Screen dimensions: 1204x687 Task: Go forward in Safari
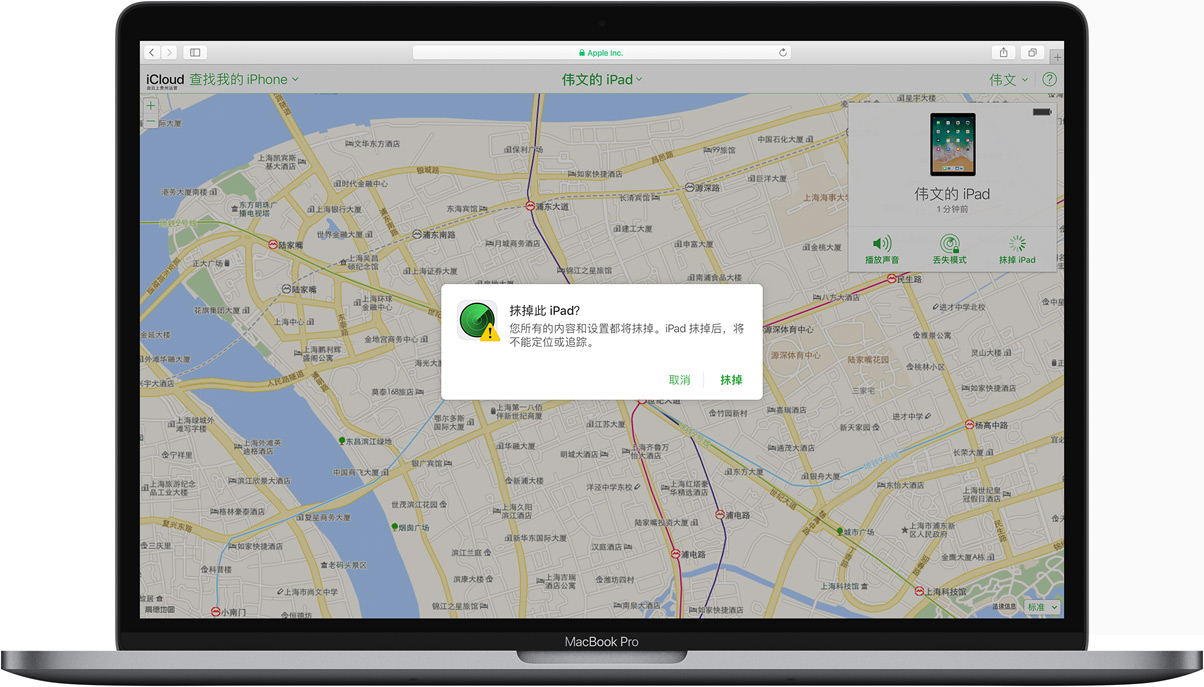pos(169,52)
